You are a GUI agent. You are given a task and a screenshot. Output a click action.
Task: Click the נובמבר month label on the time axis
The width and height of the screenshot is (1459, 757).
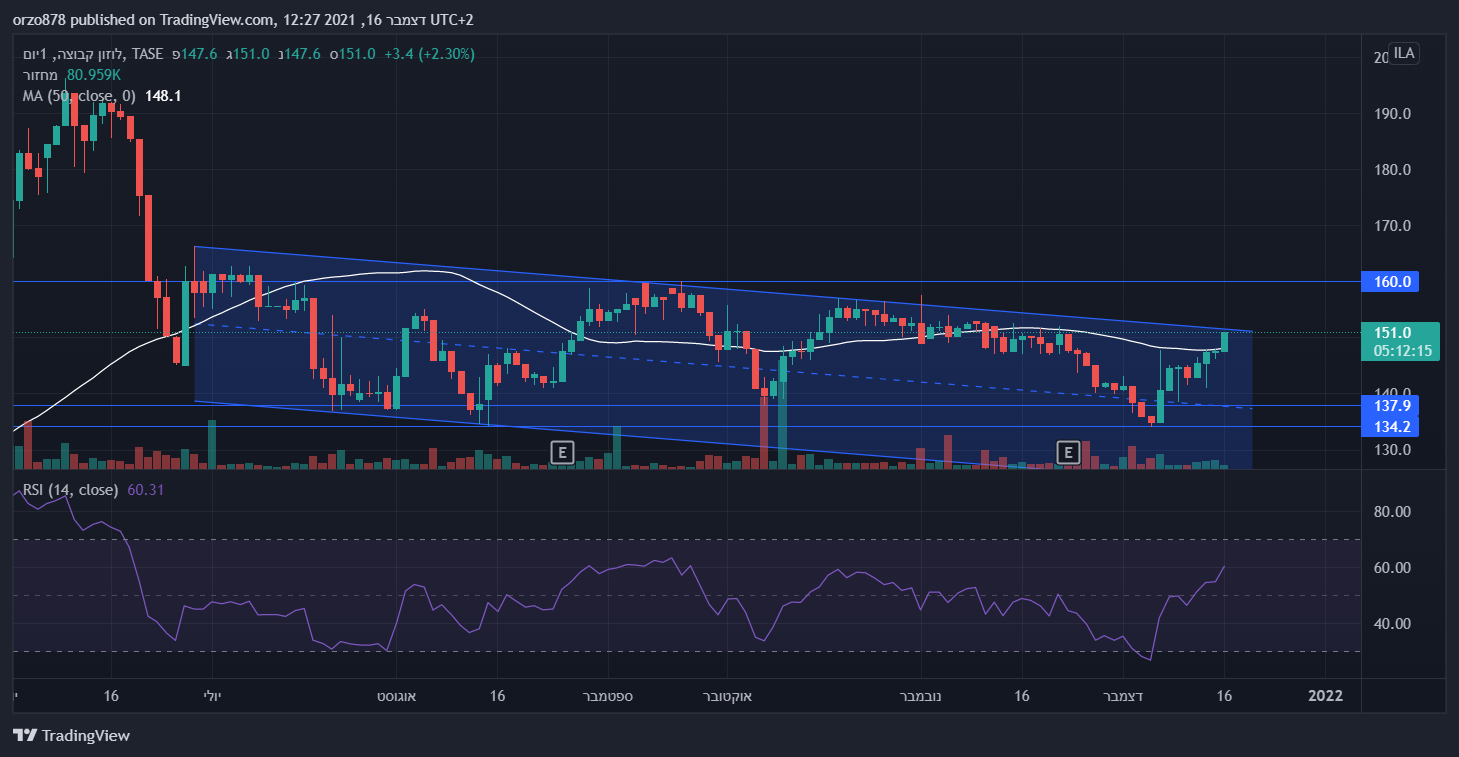pos(920,695)
